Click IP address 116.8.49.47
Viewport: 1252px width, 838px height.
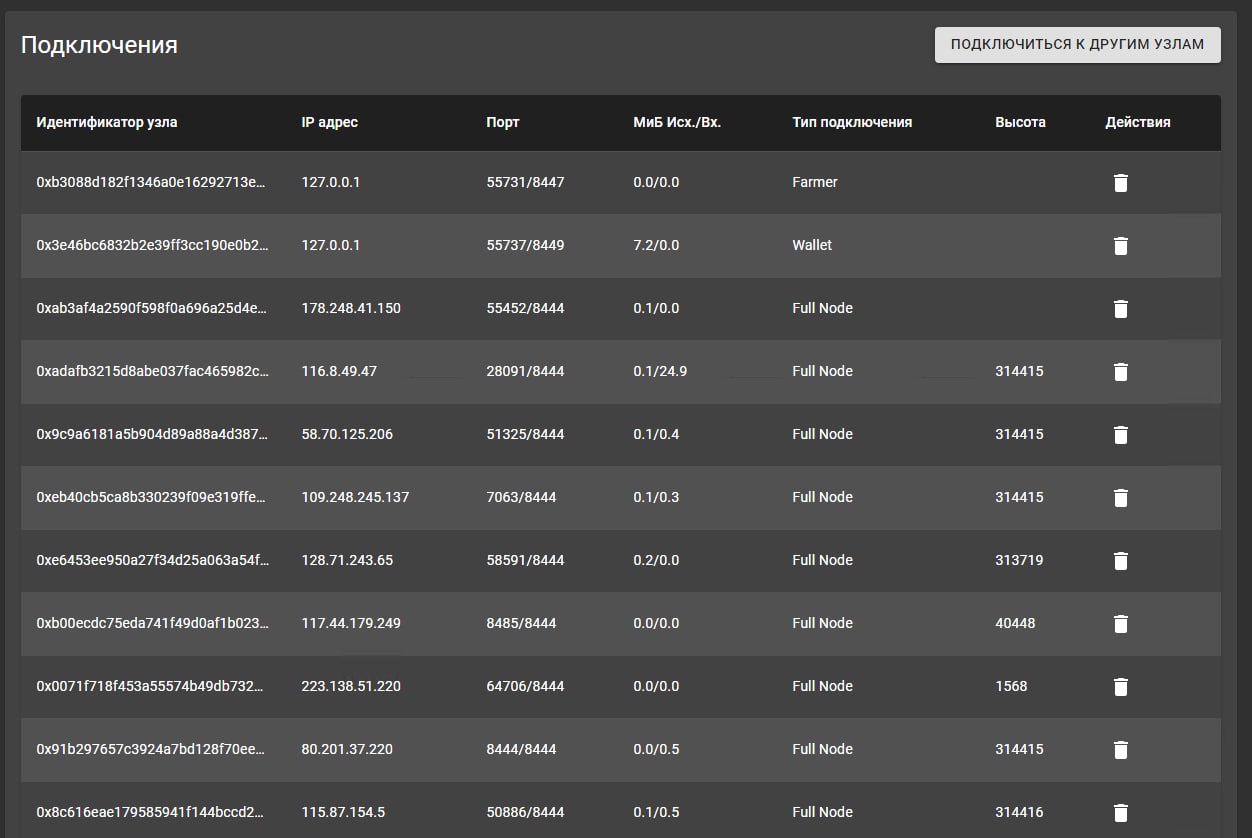point(339,371)
